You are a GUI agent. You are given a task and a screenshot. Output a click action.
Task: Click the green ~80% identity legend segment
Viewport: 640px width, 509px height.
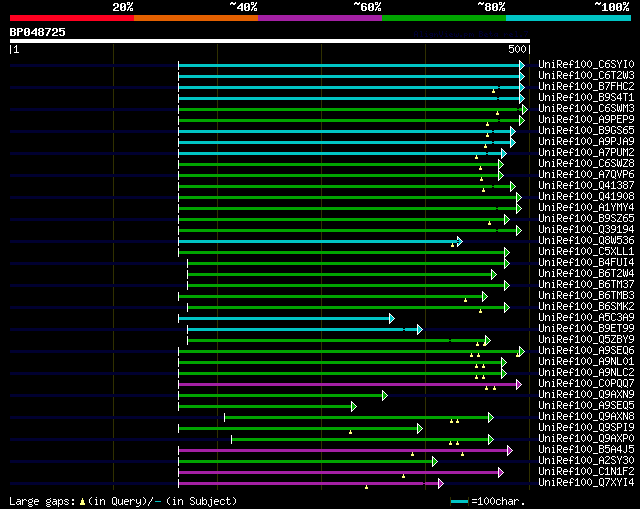click(444, 18)
